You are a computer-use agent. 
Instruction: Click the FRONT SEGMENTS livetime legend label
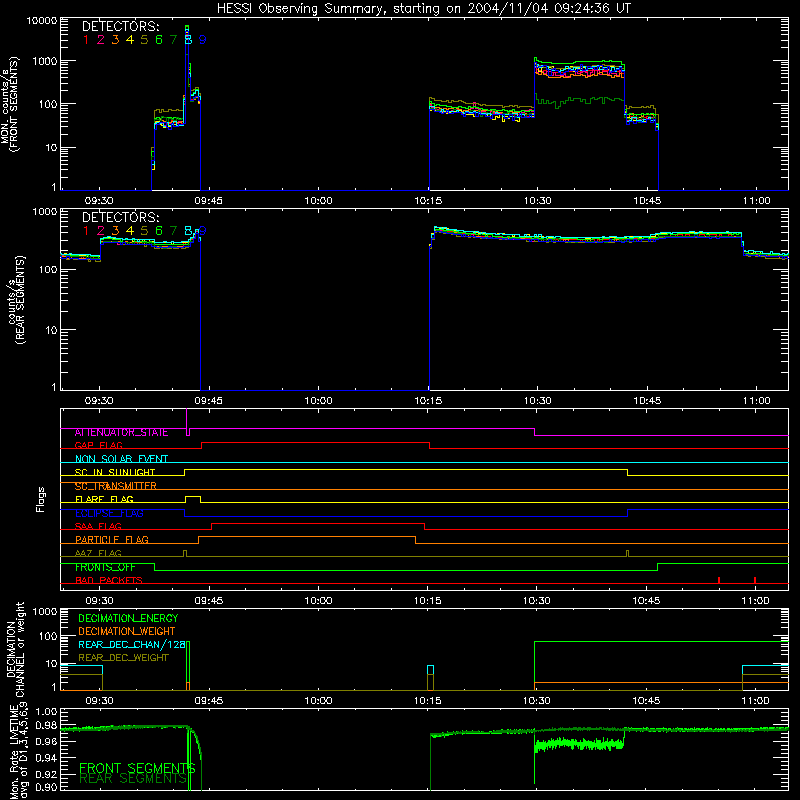click(x=137, y=768)
